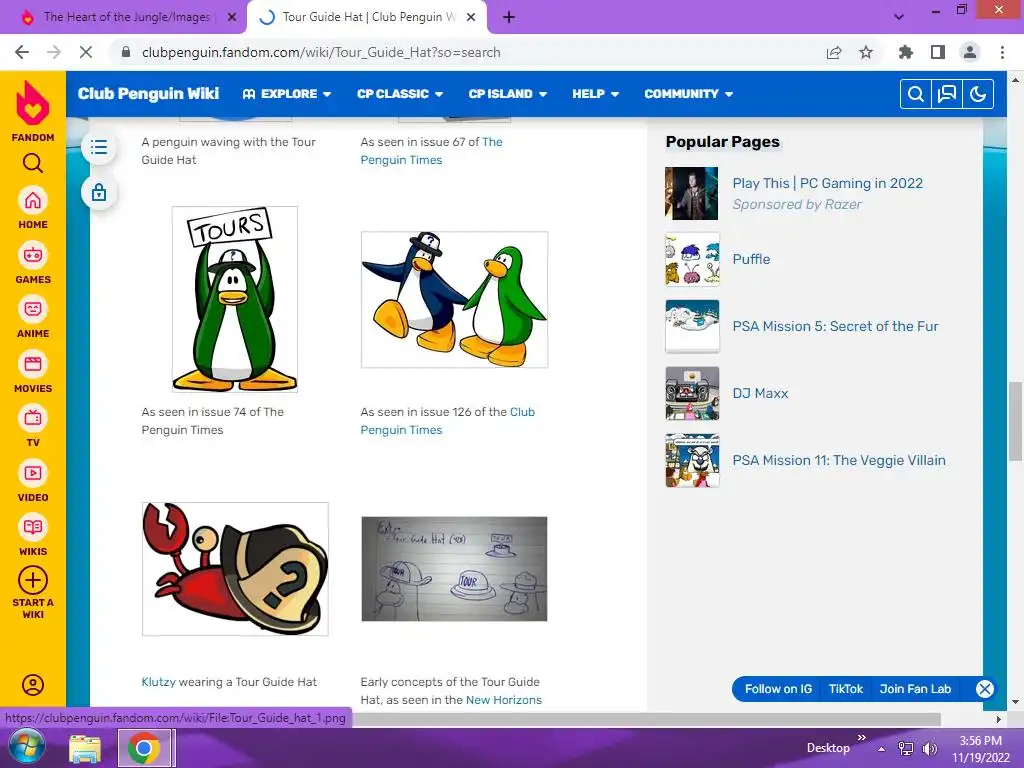
Task: Open the Chrome profile avatar
Action: coord(970,52)
